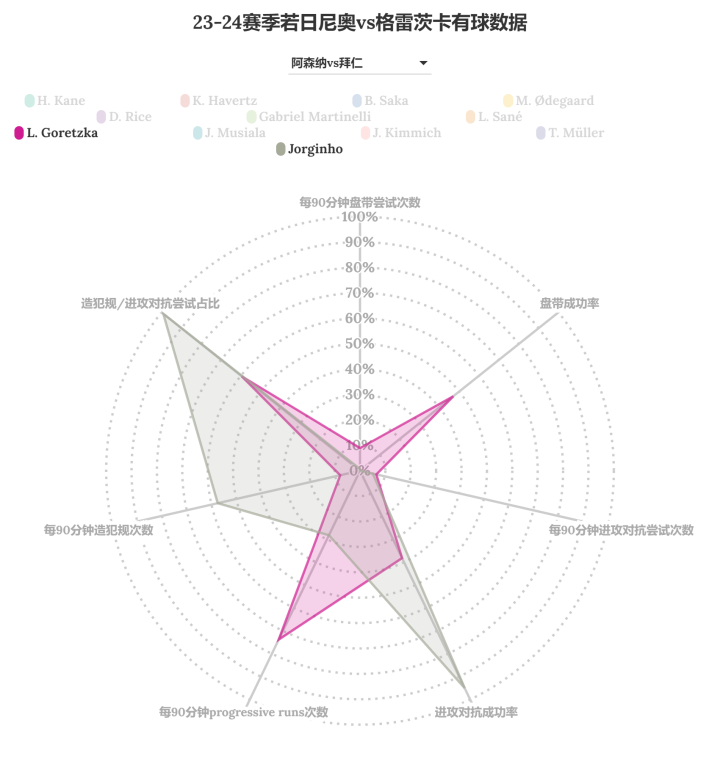The height and width of the screenshot is (778, 720).
Task: Show the J. Kimmich series via legend
Action: [x=406, y=133]
